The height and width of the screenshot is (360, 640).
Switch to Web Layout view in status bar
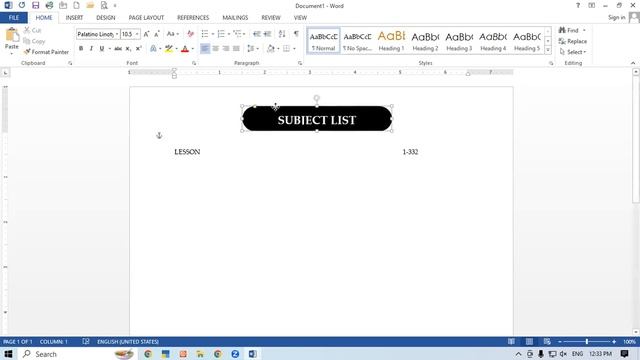point(547,342)
